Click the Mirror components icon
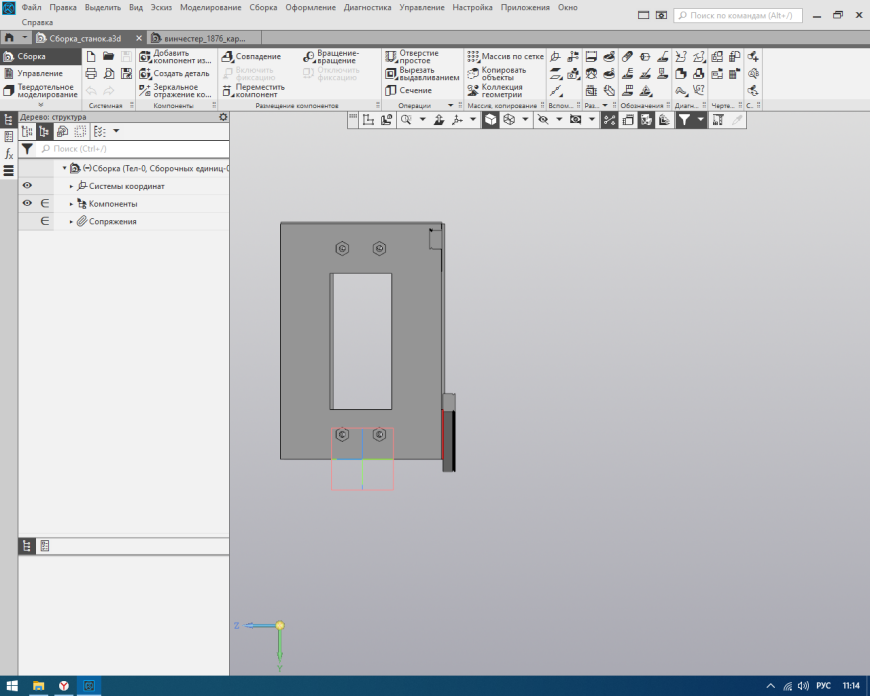The height and width of the screenshot is (696, 870). [145, 90]
